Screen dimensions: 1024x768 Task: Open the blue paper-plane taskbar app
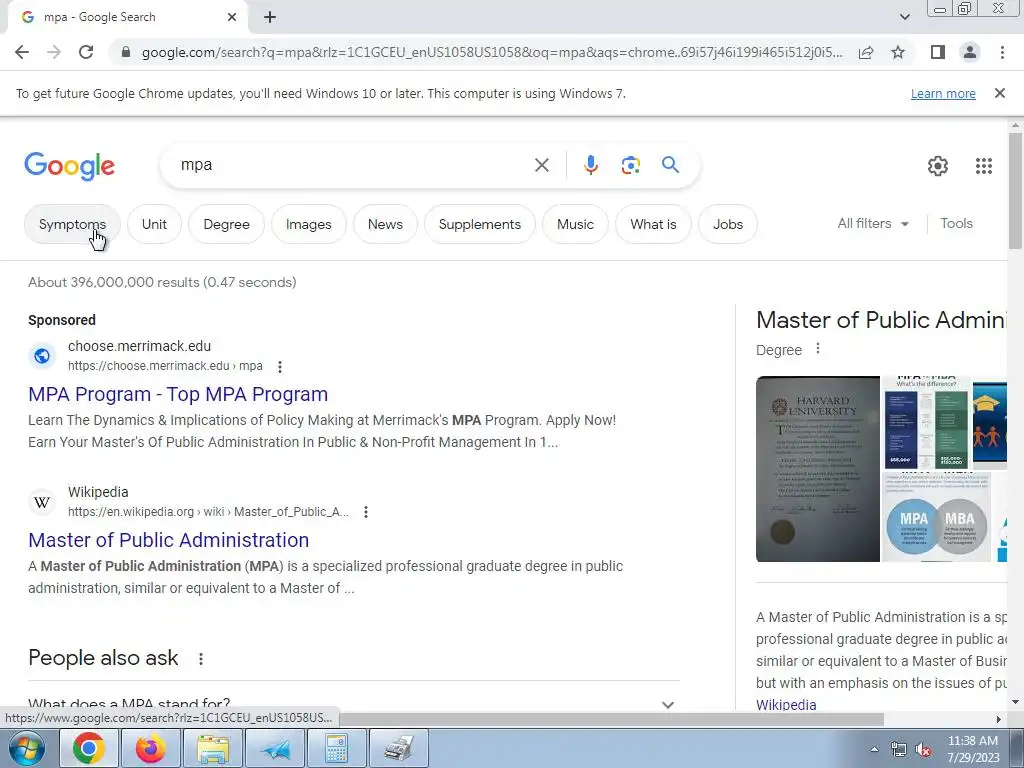point(275,748)
